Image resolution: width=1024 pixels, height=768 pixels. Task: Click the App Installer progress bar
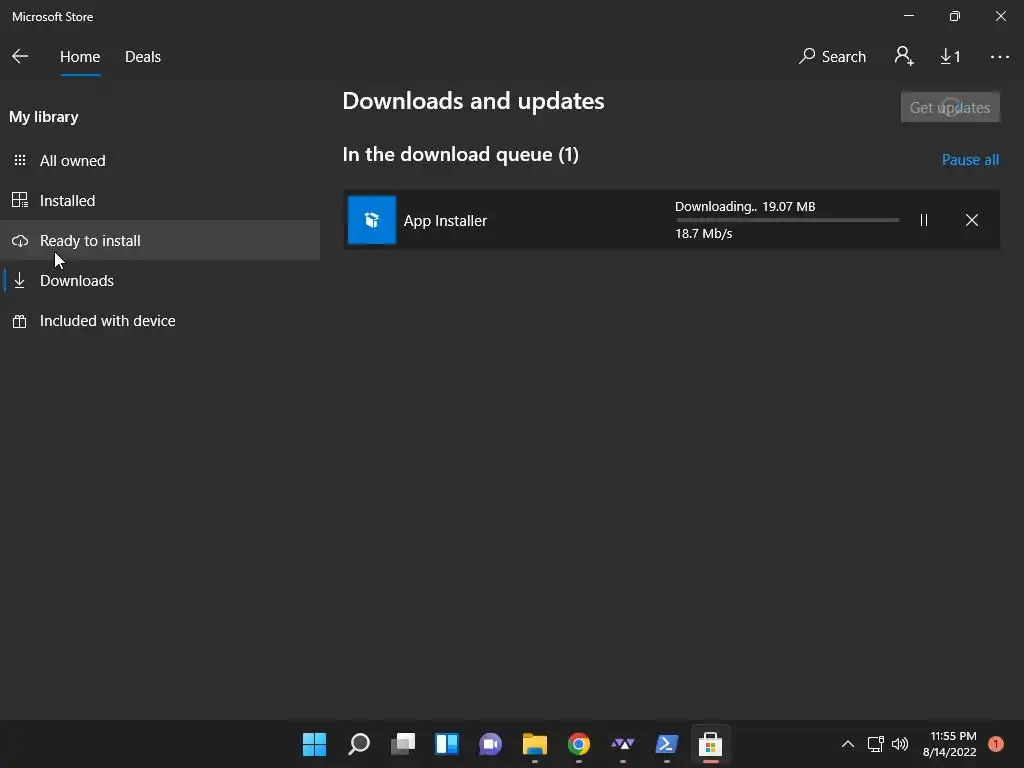pos(787,220)
